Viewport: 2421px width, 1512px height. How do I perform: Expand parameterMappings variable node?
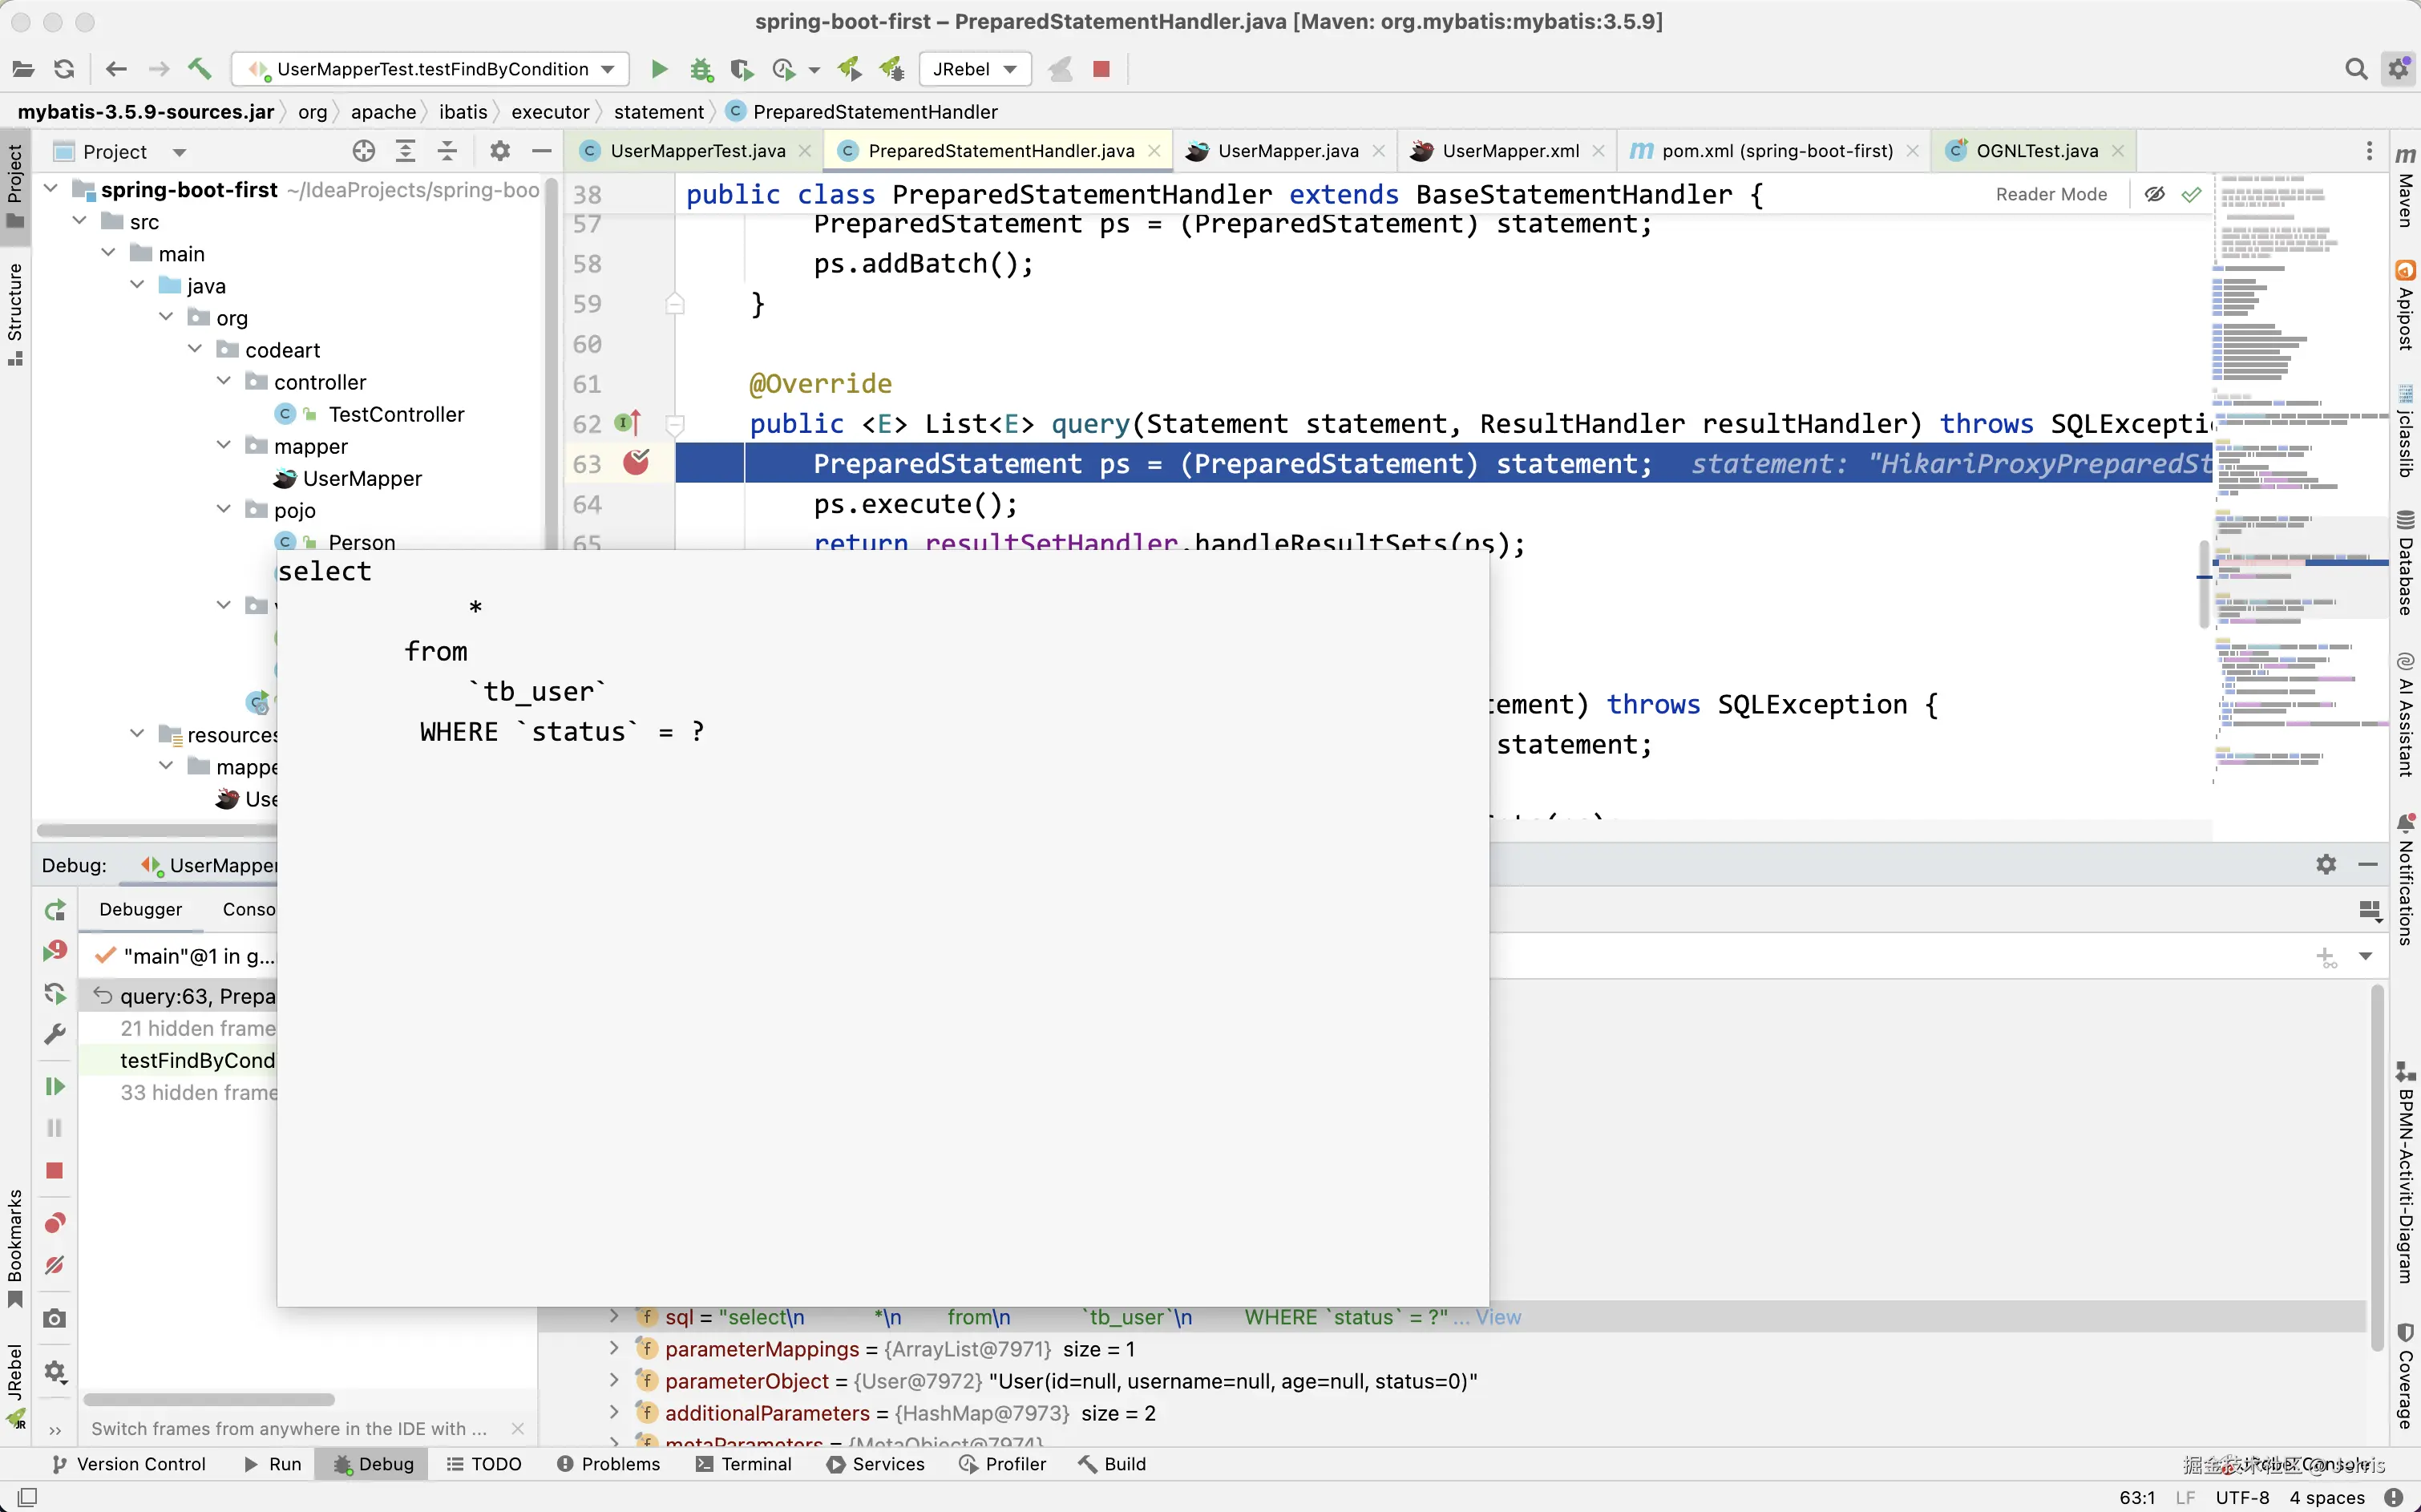coord(614,1349)
